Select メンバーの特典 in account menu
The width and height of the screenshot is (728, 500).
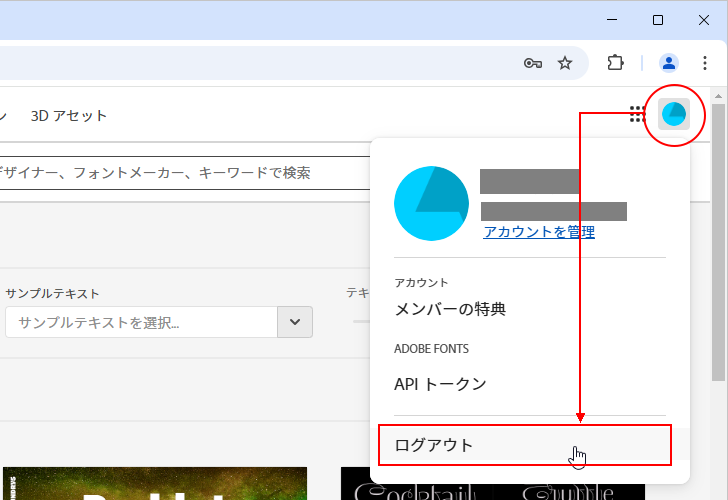tap(450, 309)
